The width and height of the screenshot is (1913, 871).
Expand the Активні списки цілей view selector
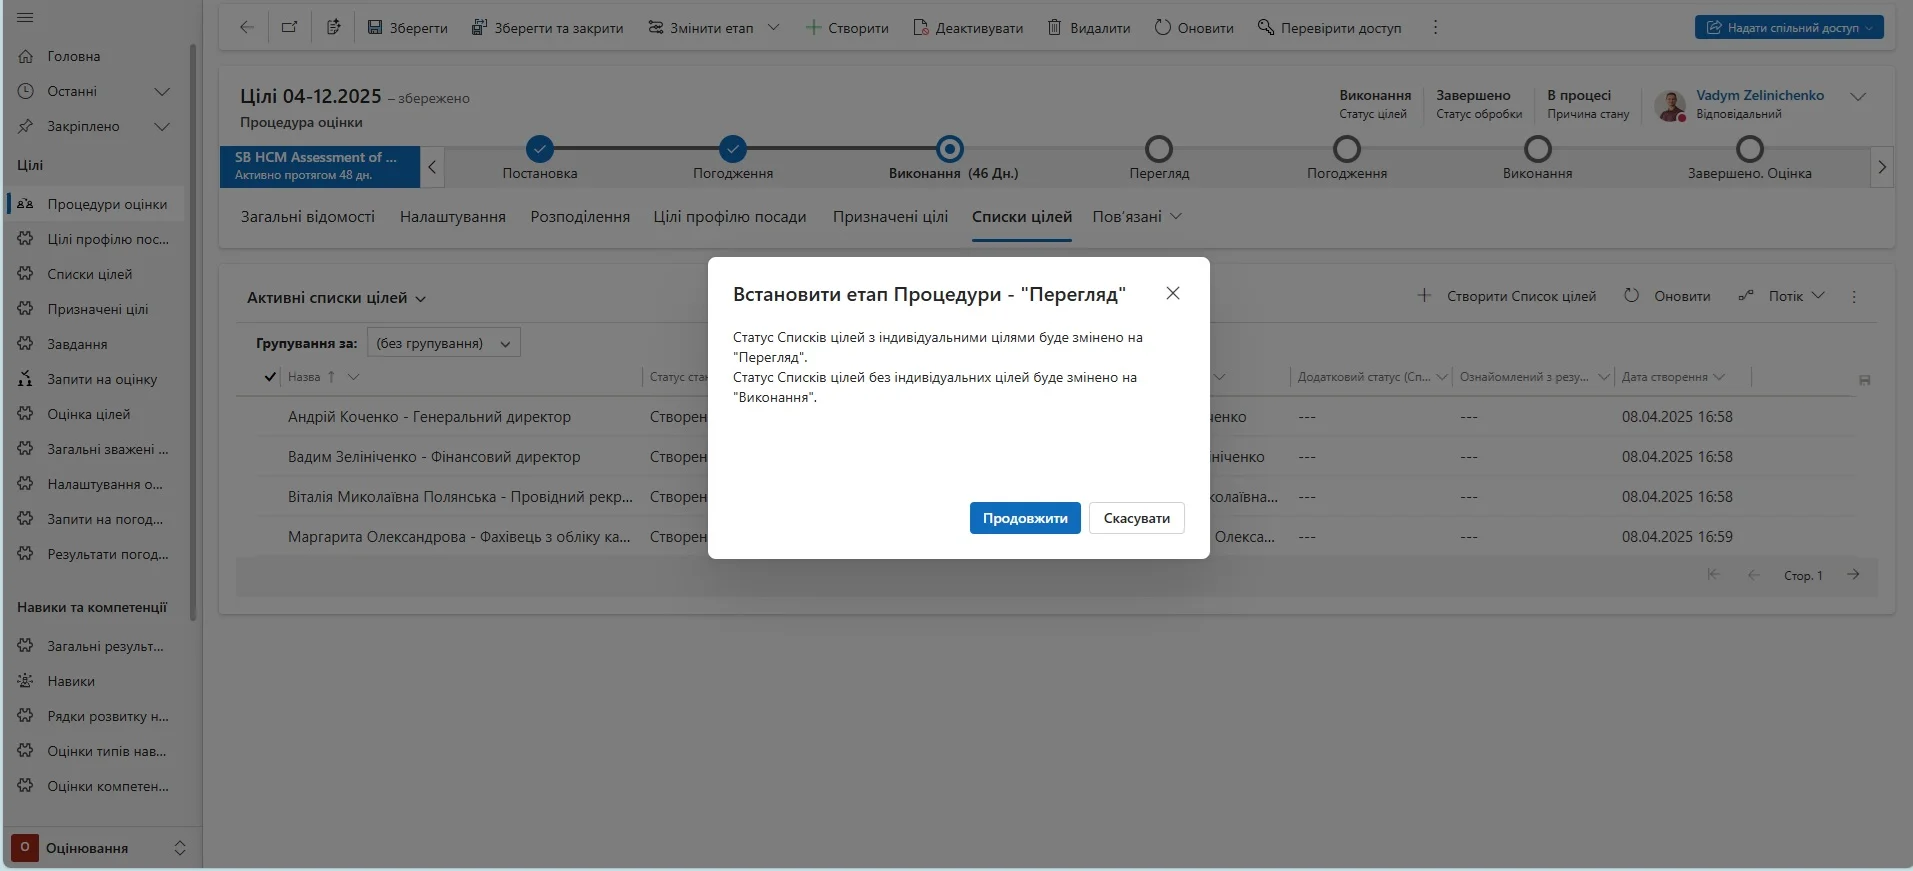336,298
